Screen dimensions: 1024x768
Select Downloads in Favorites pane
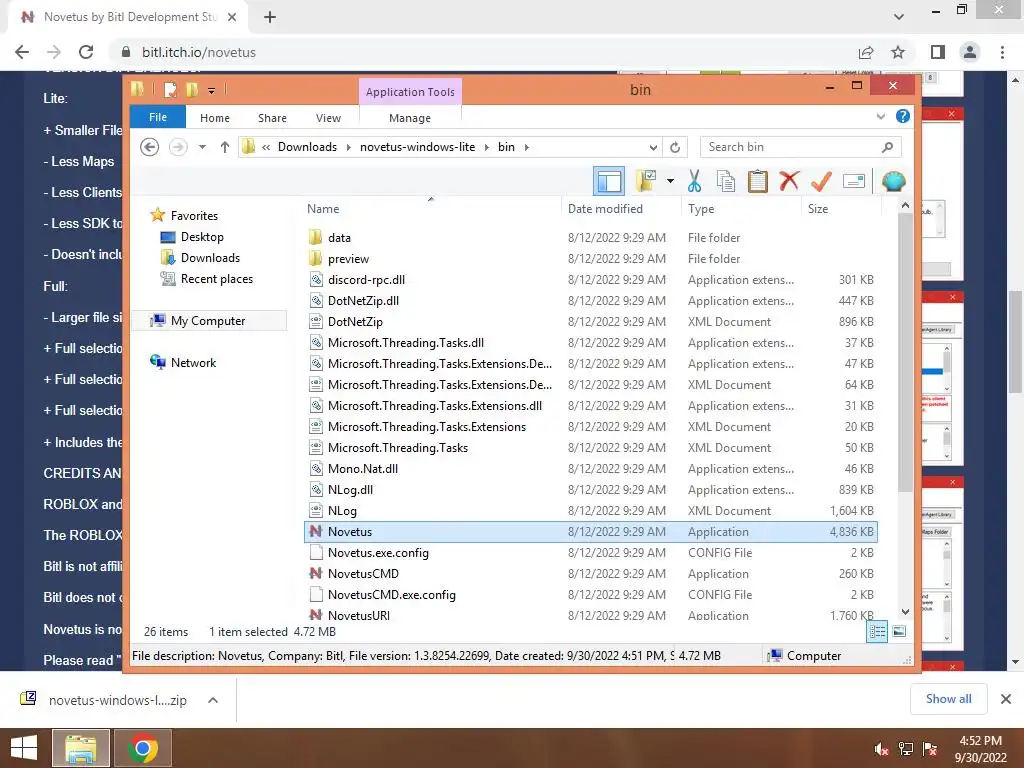[x=210, y=257]
